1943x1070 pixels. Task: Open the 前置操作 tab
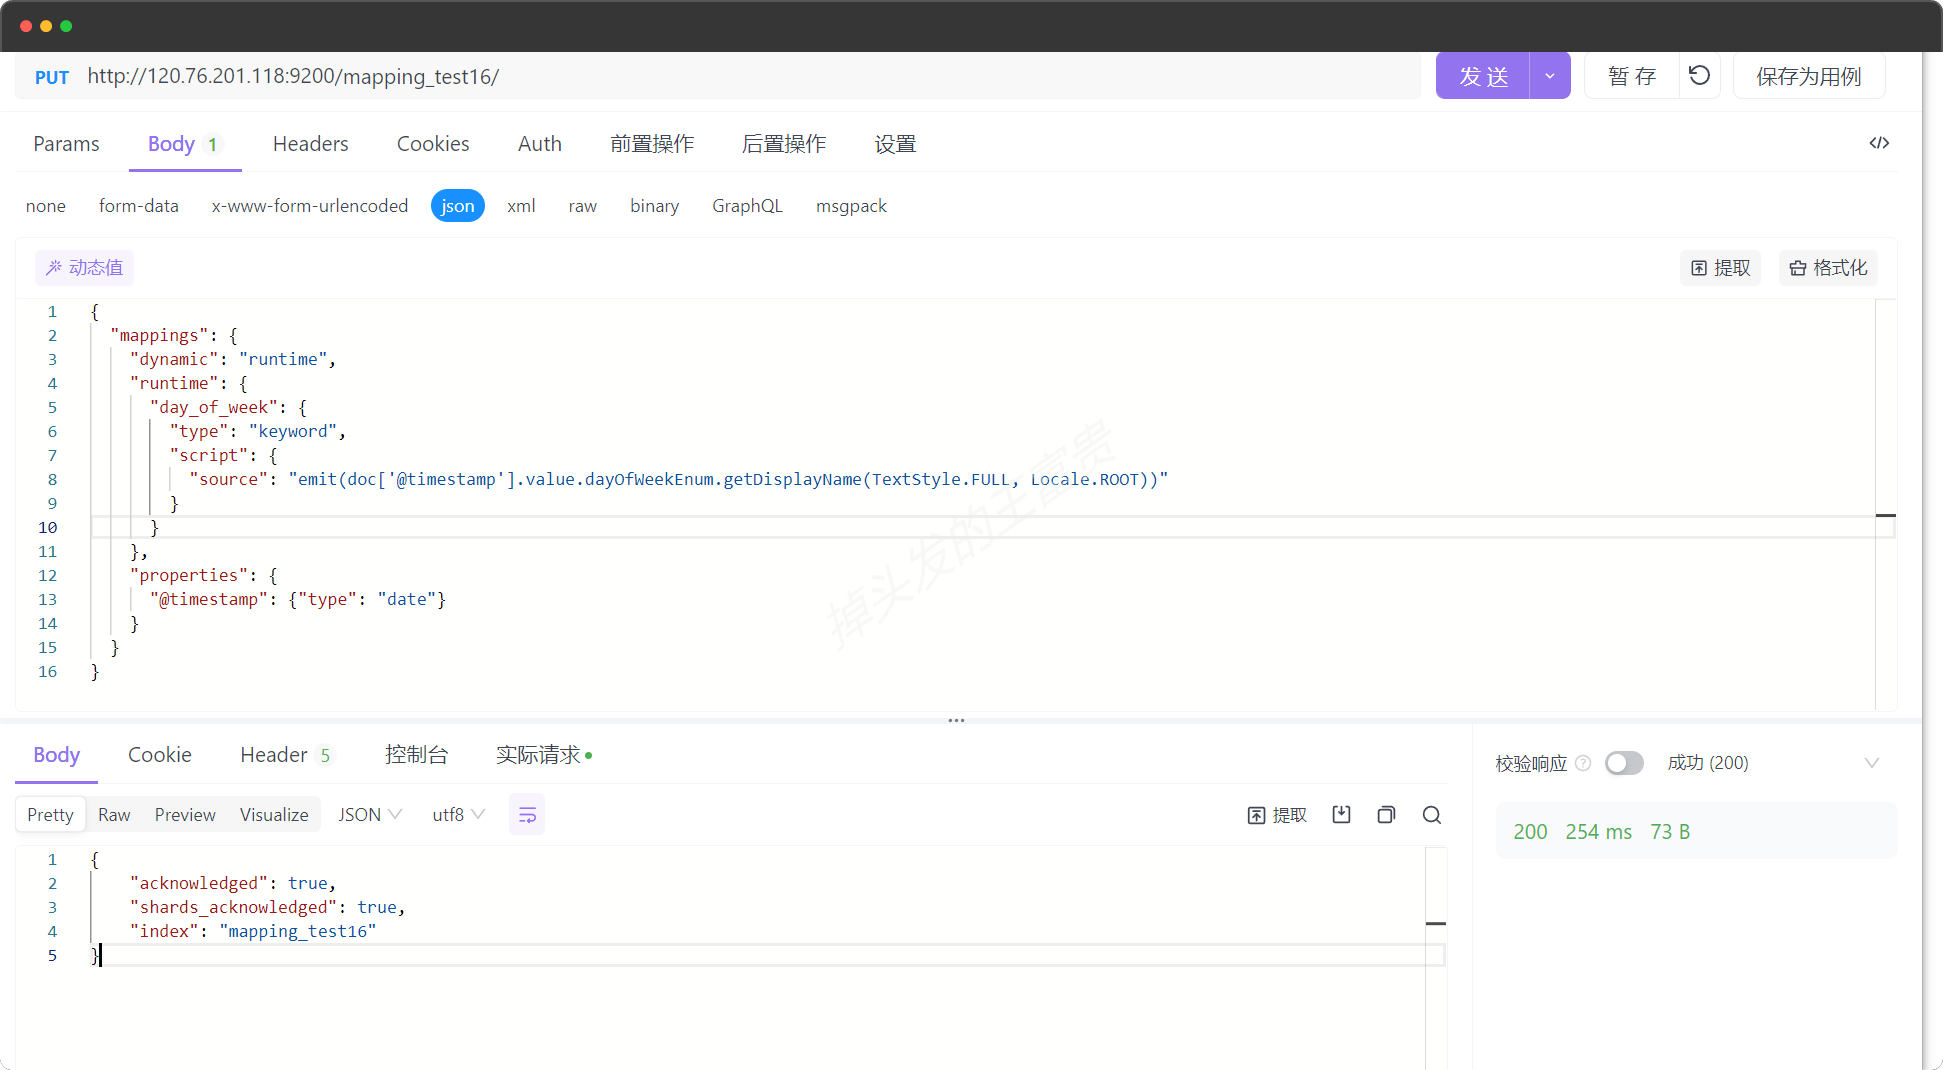click(x=652, y=144)
